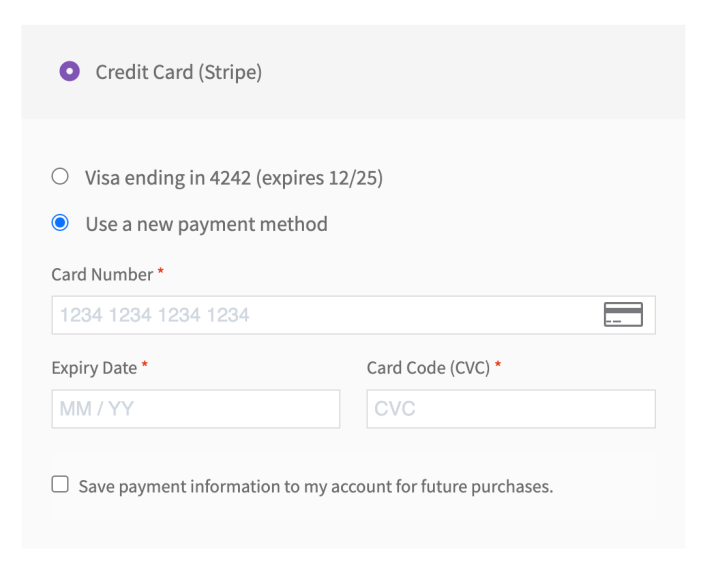Select the Credit Card (Stripe) purple radio button
This screenshot has height=574, width=703.
pyautogui.click(x=69, y=71)
